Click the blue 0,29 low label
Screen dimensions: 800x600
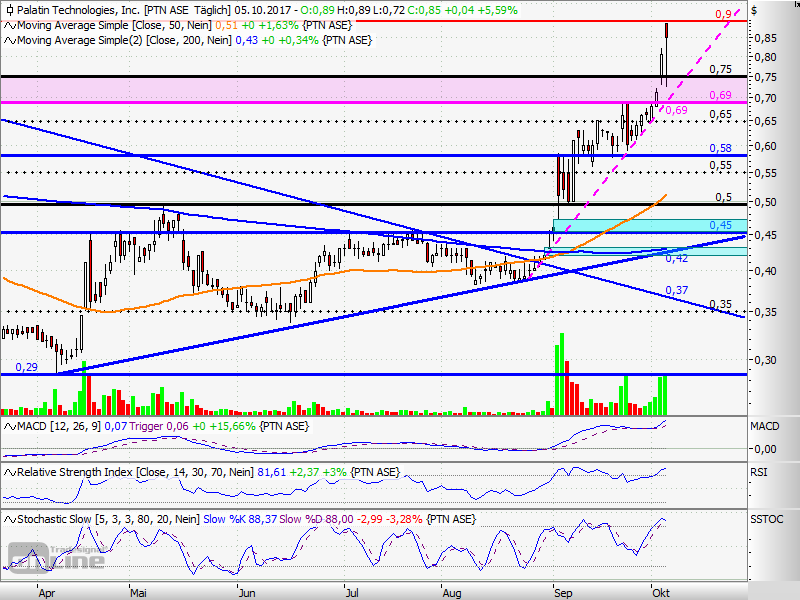pyautogui.click(x=27, y=367)
